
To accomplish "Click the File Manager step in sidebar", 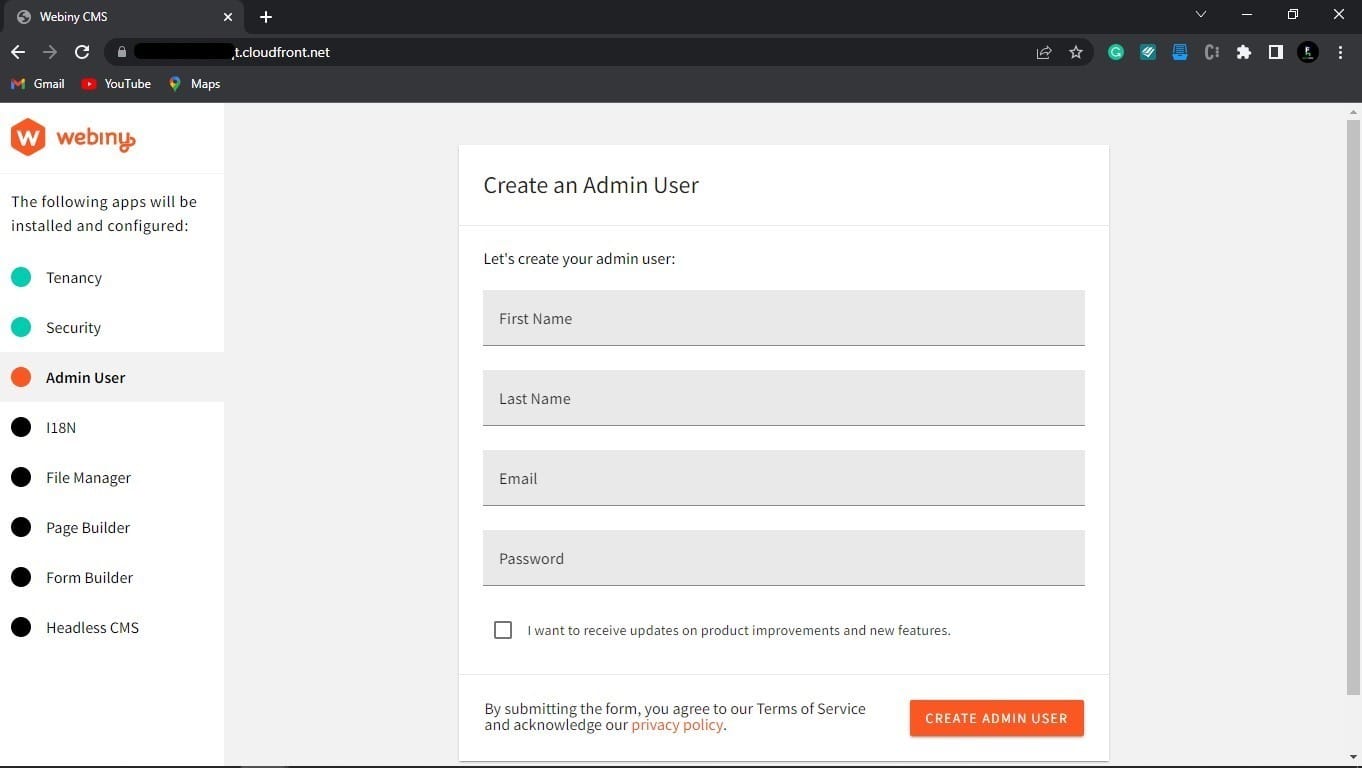I will pos(88,477).
